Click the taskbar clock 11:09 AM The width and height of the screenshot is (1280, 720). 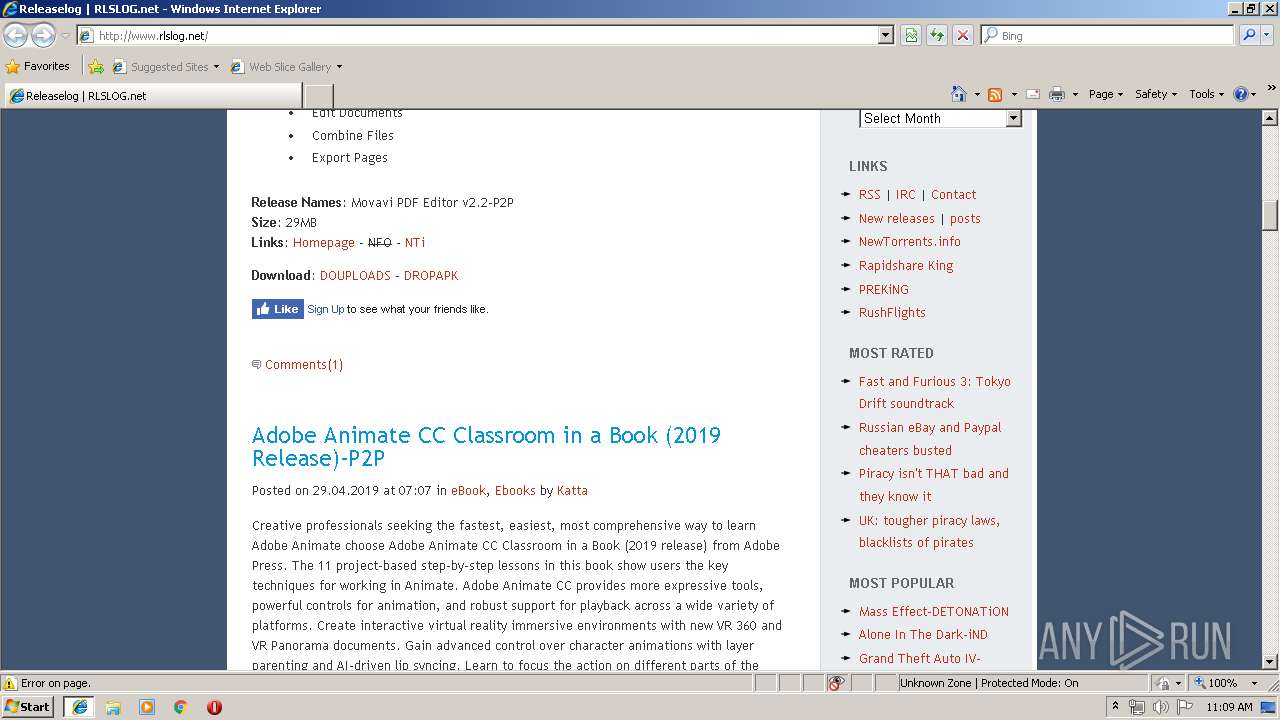point(1229,707)
